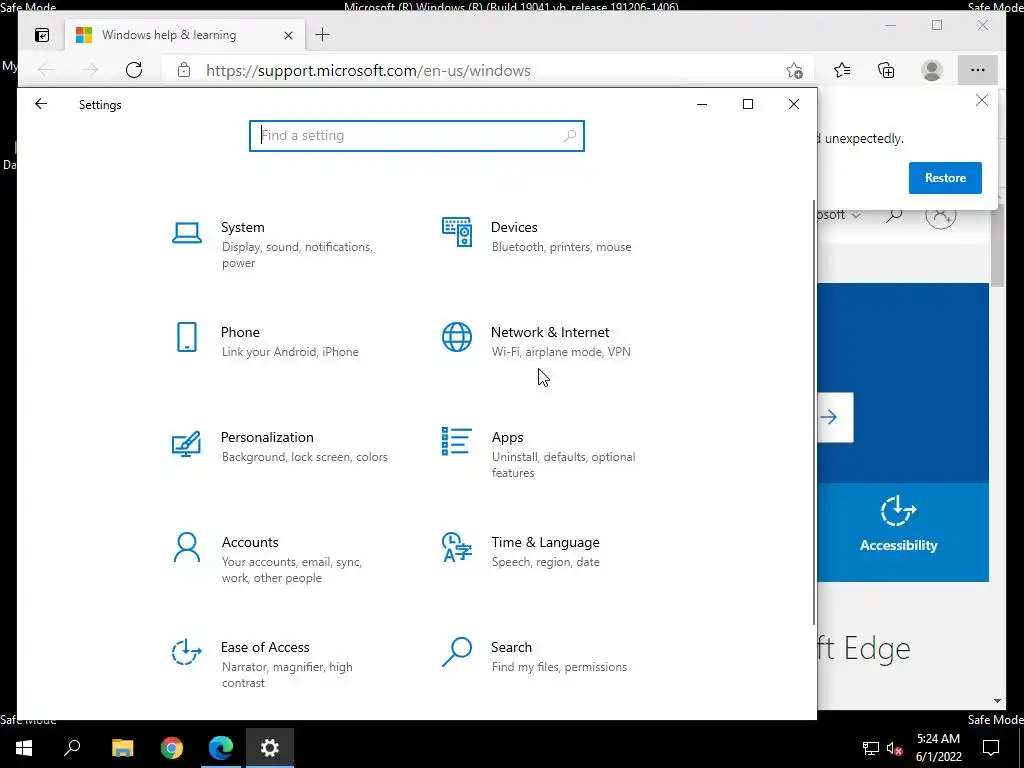
Task: Maximize the Settings window
Action: click(x=748, y=104)
